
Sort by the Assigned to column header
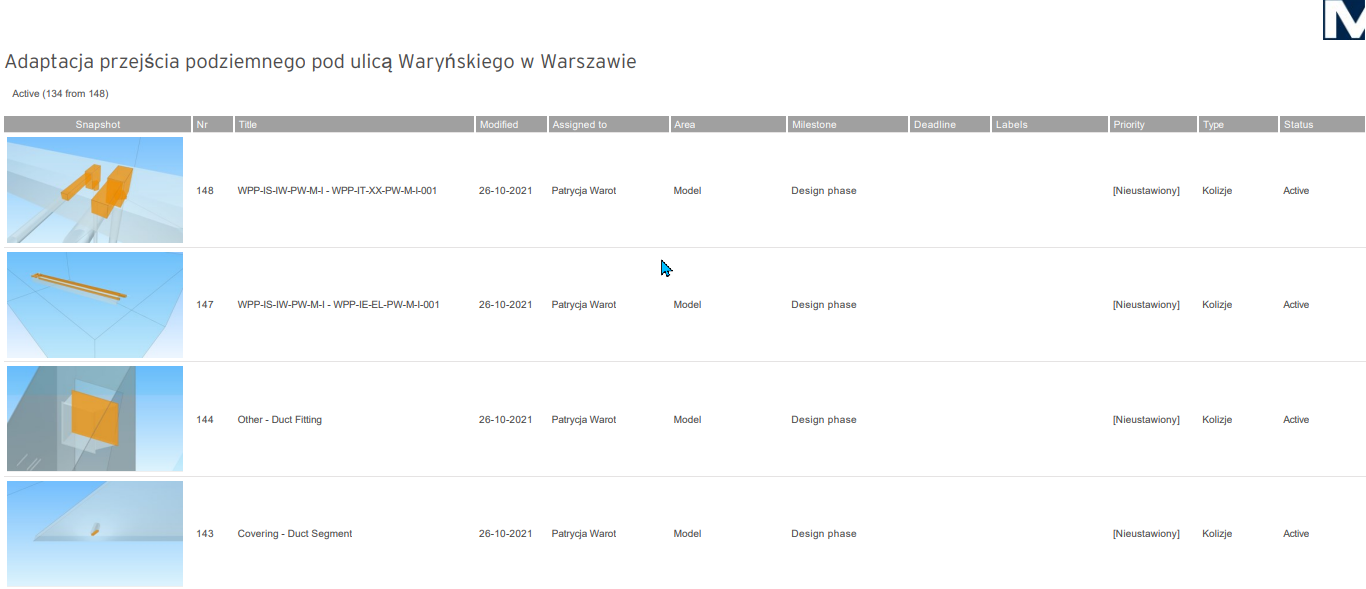609,125
